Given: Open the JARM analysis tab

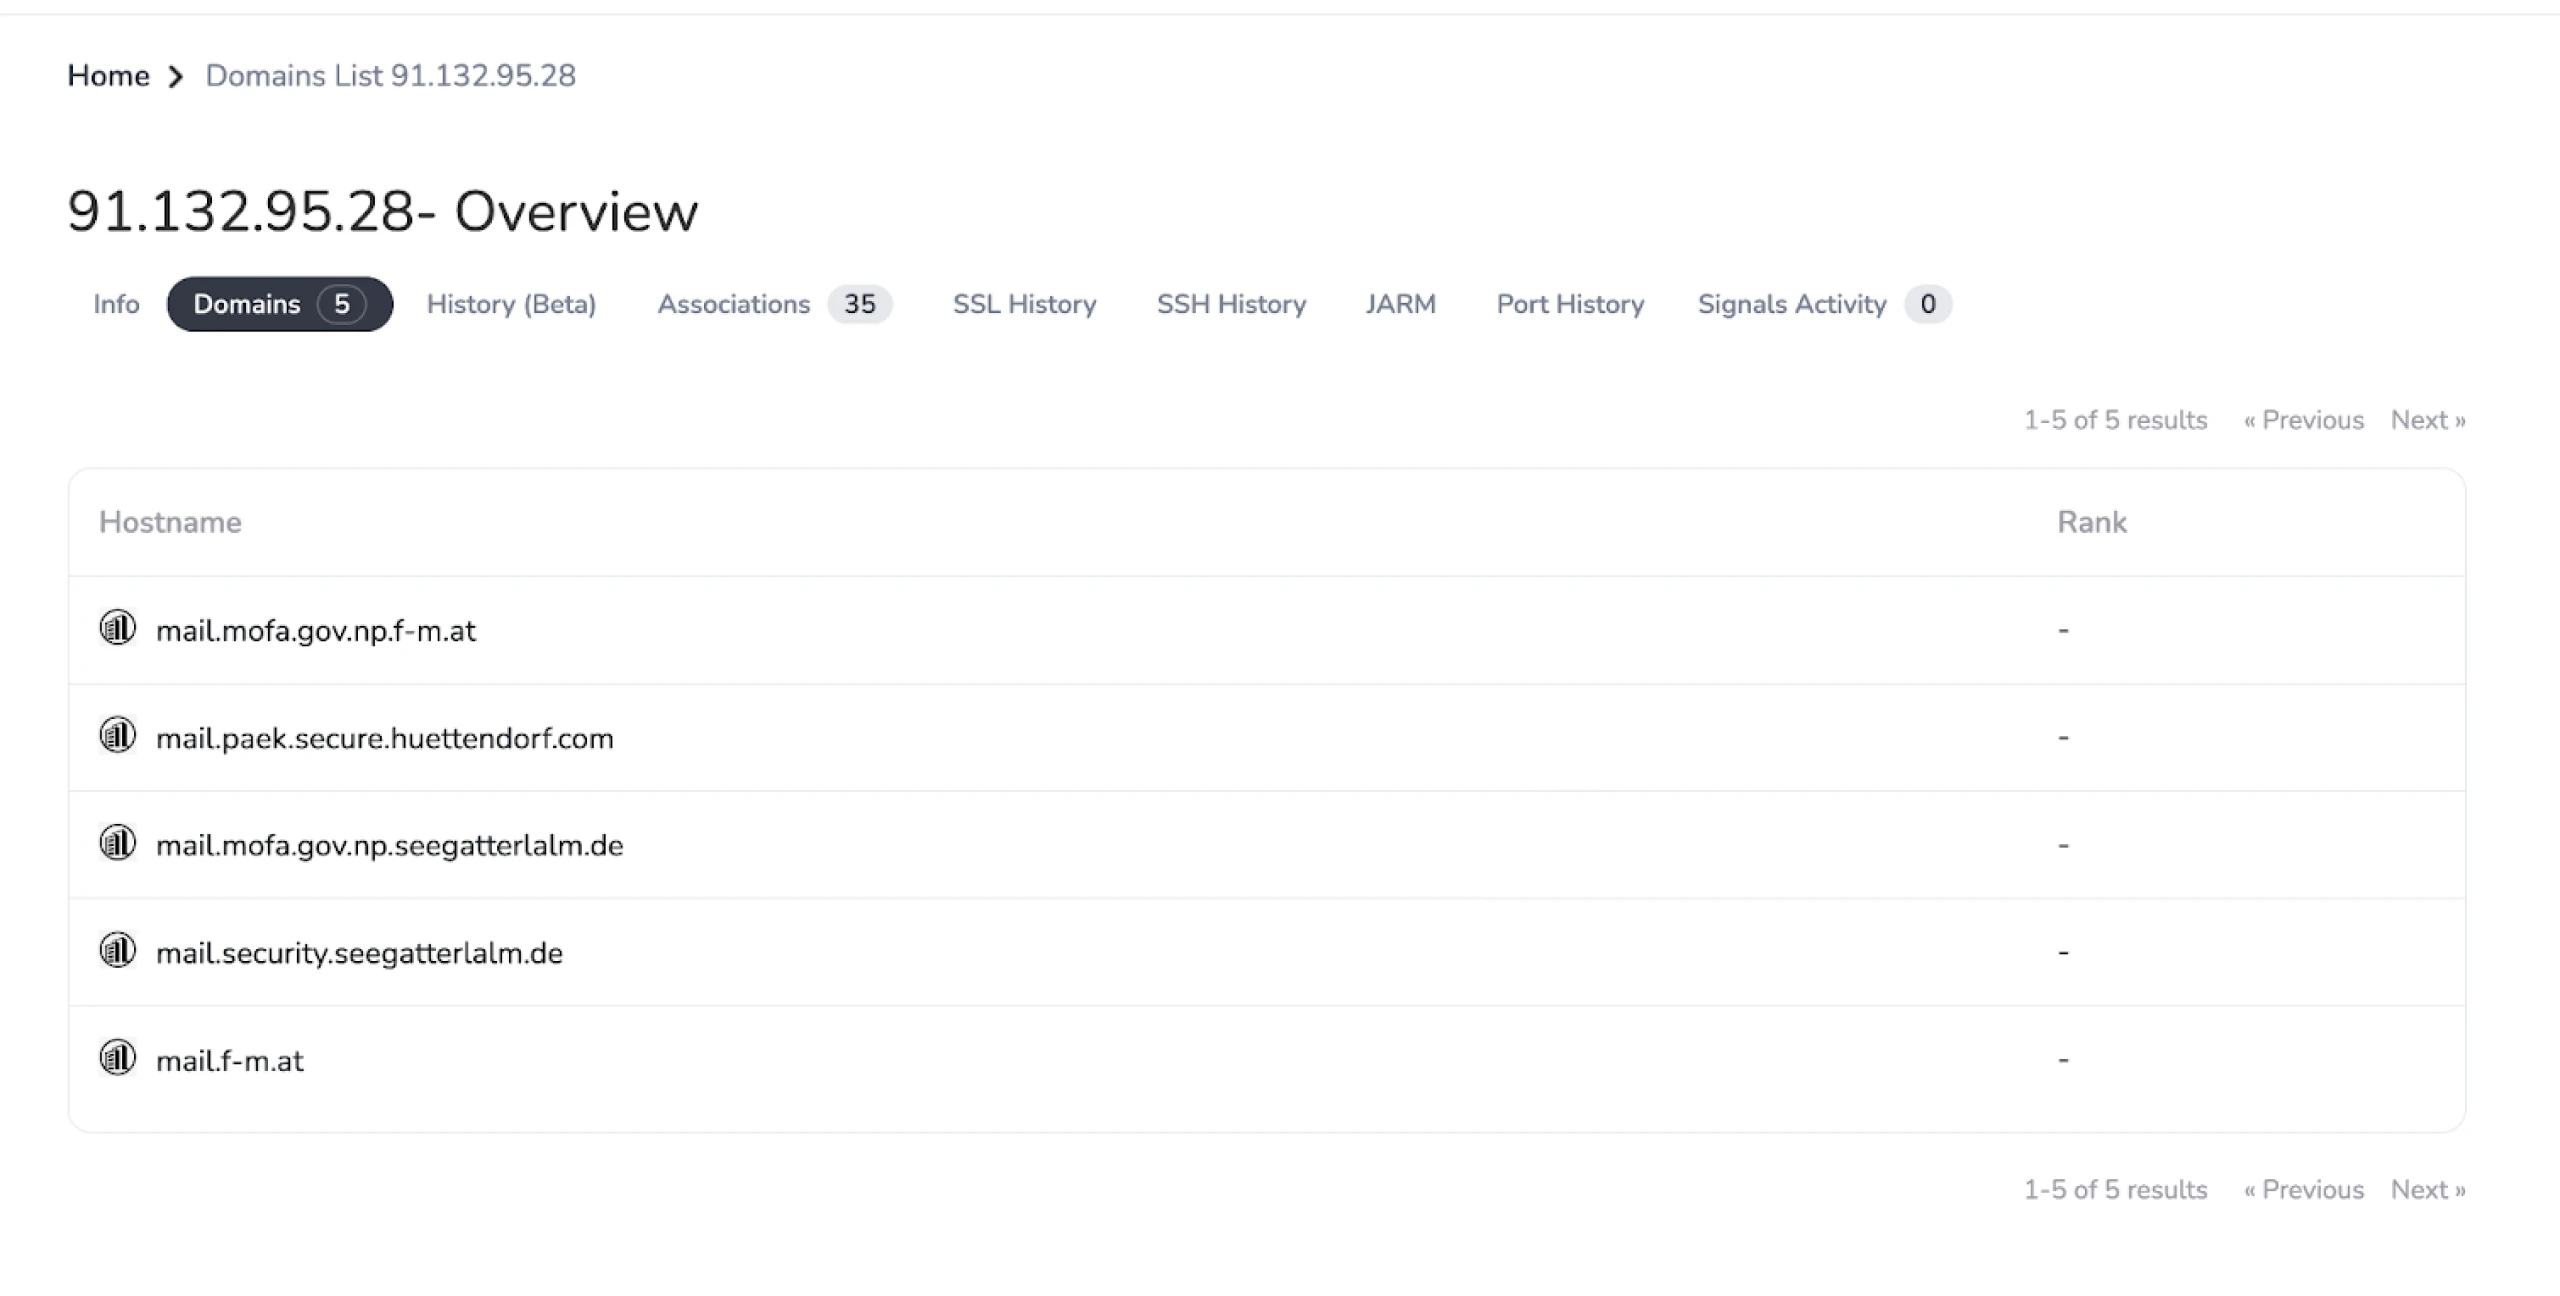Looking at the screenshot, I should [1400, 304].
